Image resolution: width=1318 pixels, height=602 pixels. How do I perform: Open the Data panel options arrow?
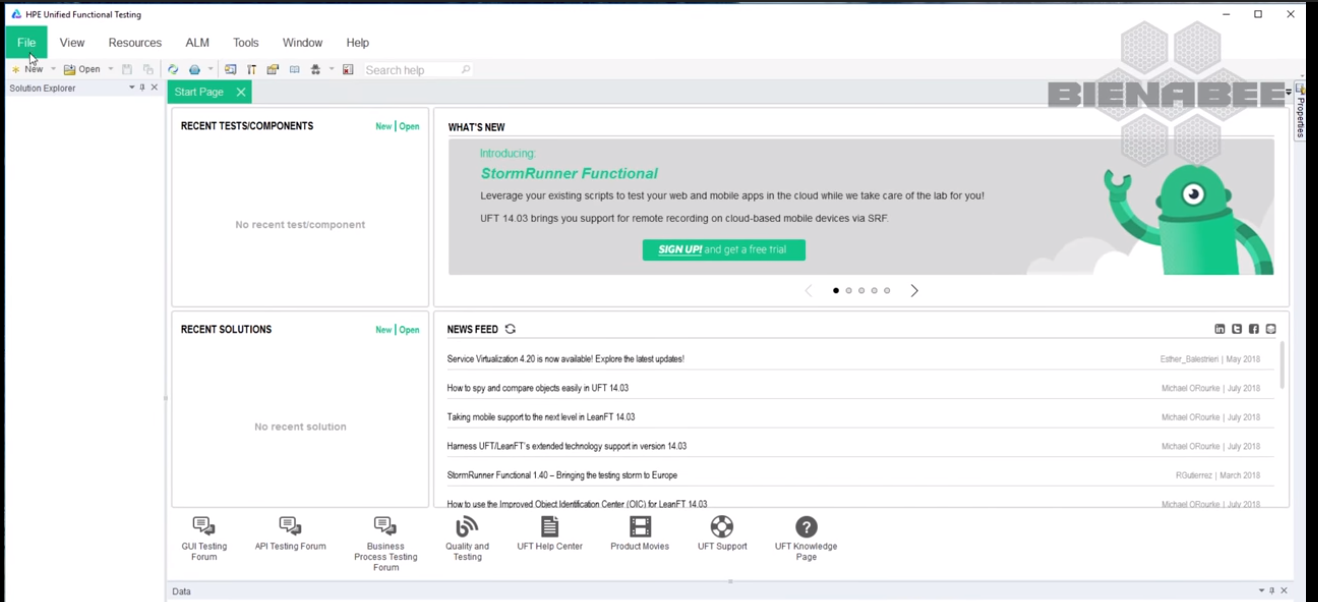coord(1260,591)
